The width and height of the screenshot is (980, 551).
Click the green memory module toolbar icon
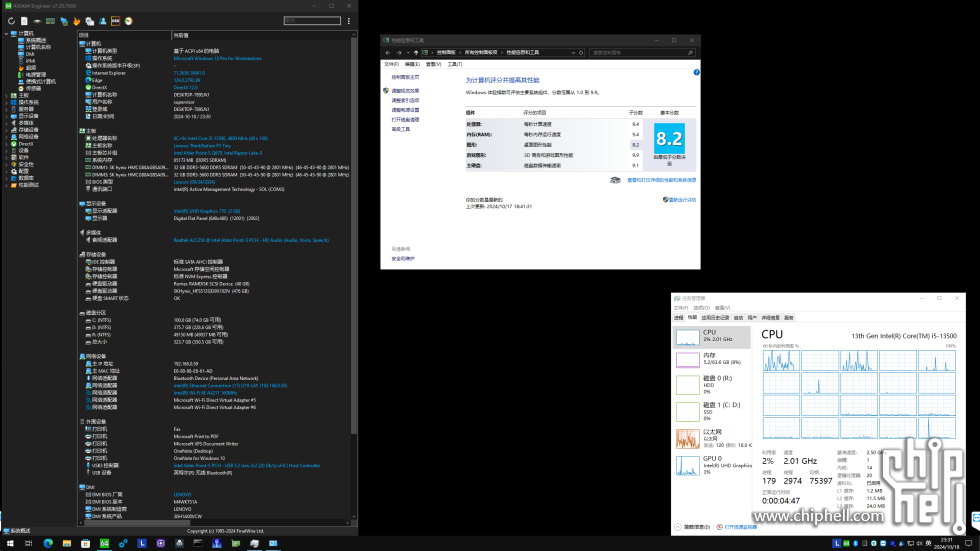click(50, 21)
